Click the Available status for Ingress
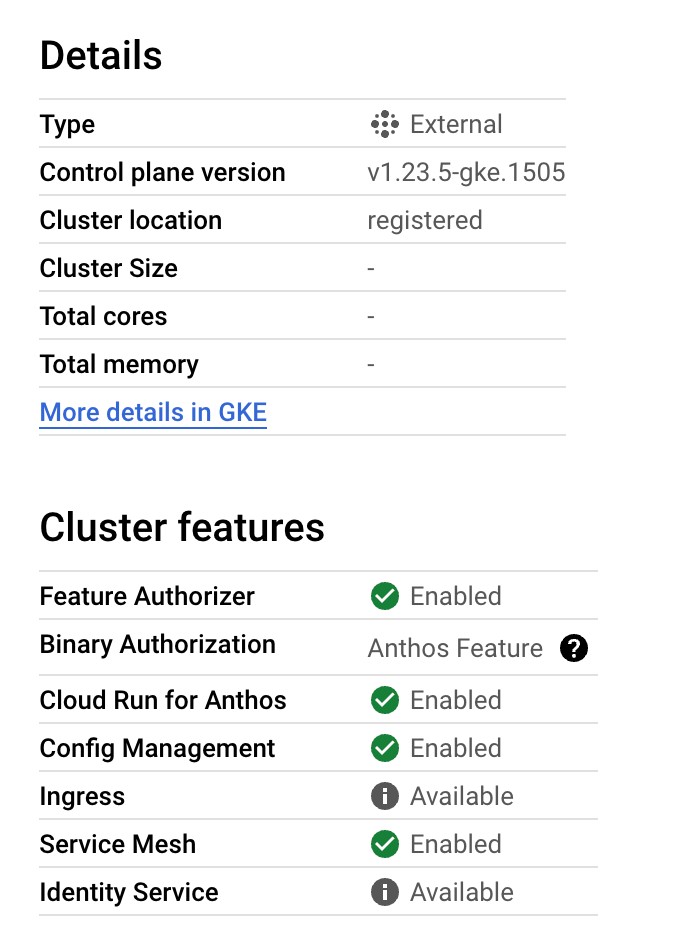The height and width of the screenshot is (944, 676). coord(461,796)
